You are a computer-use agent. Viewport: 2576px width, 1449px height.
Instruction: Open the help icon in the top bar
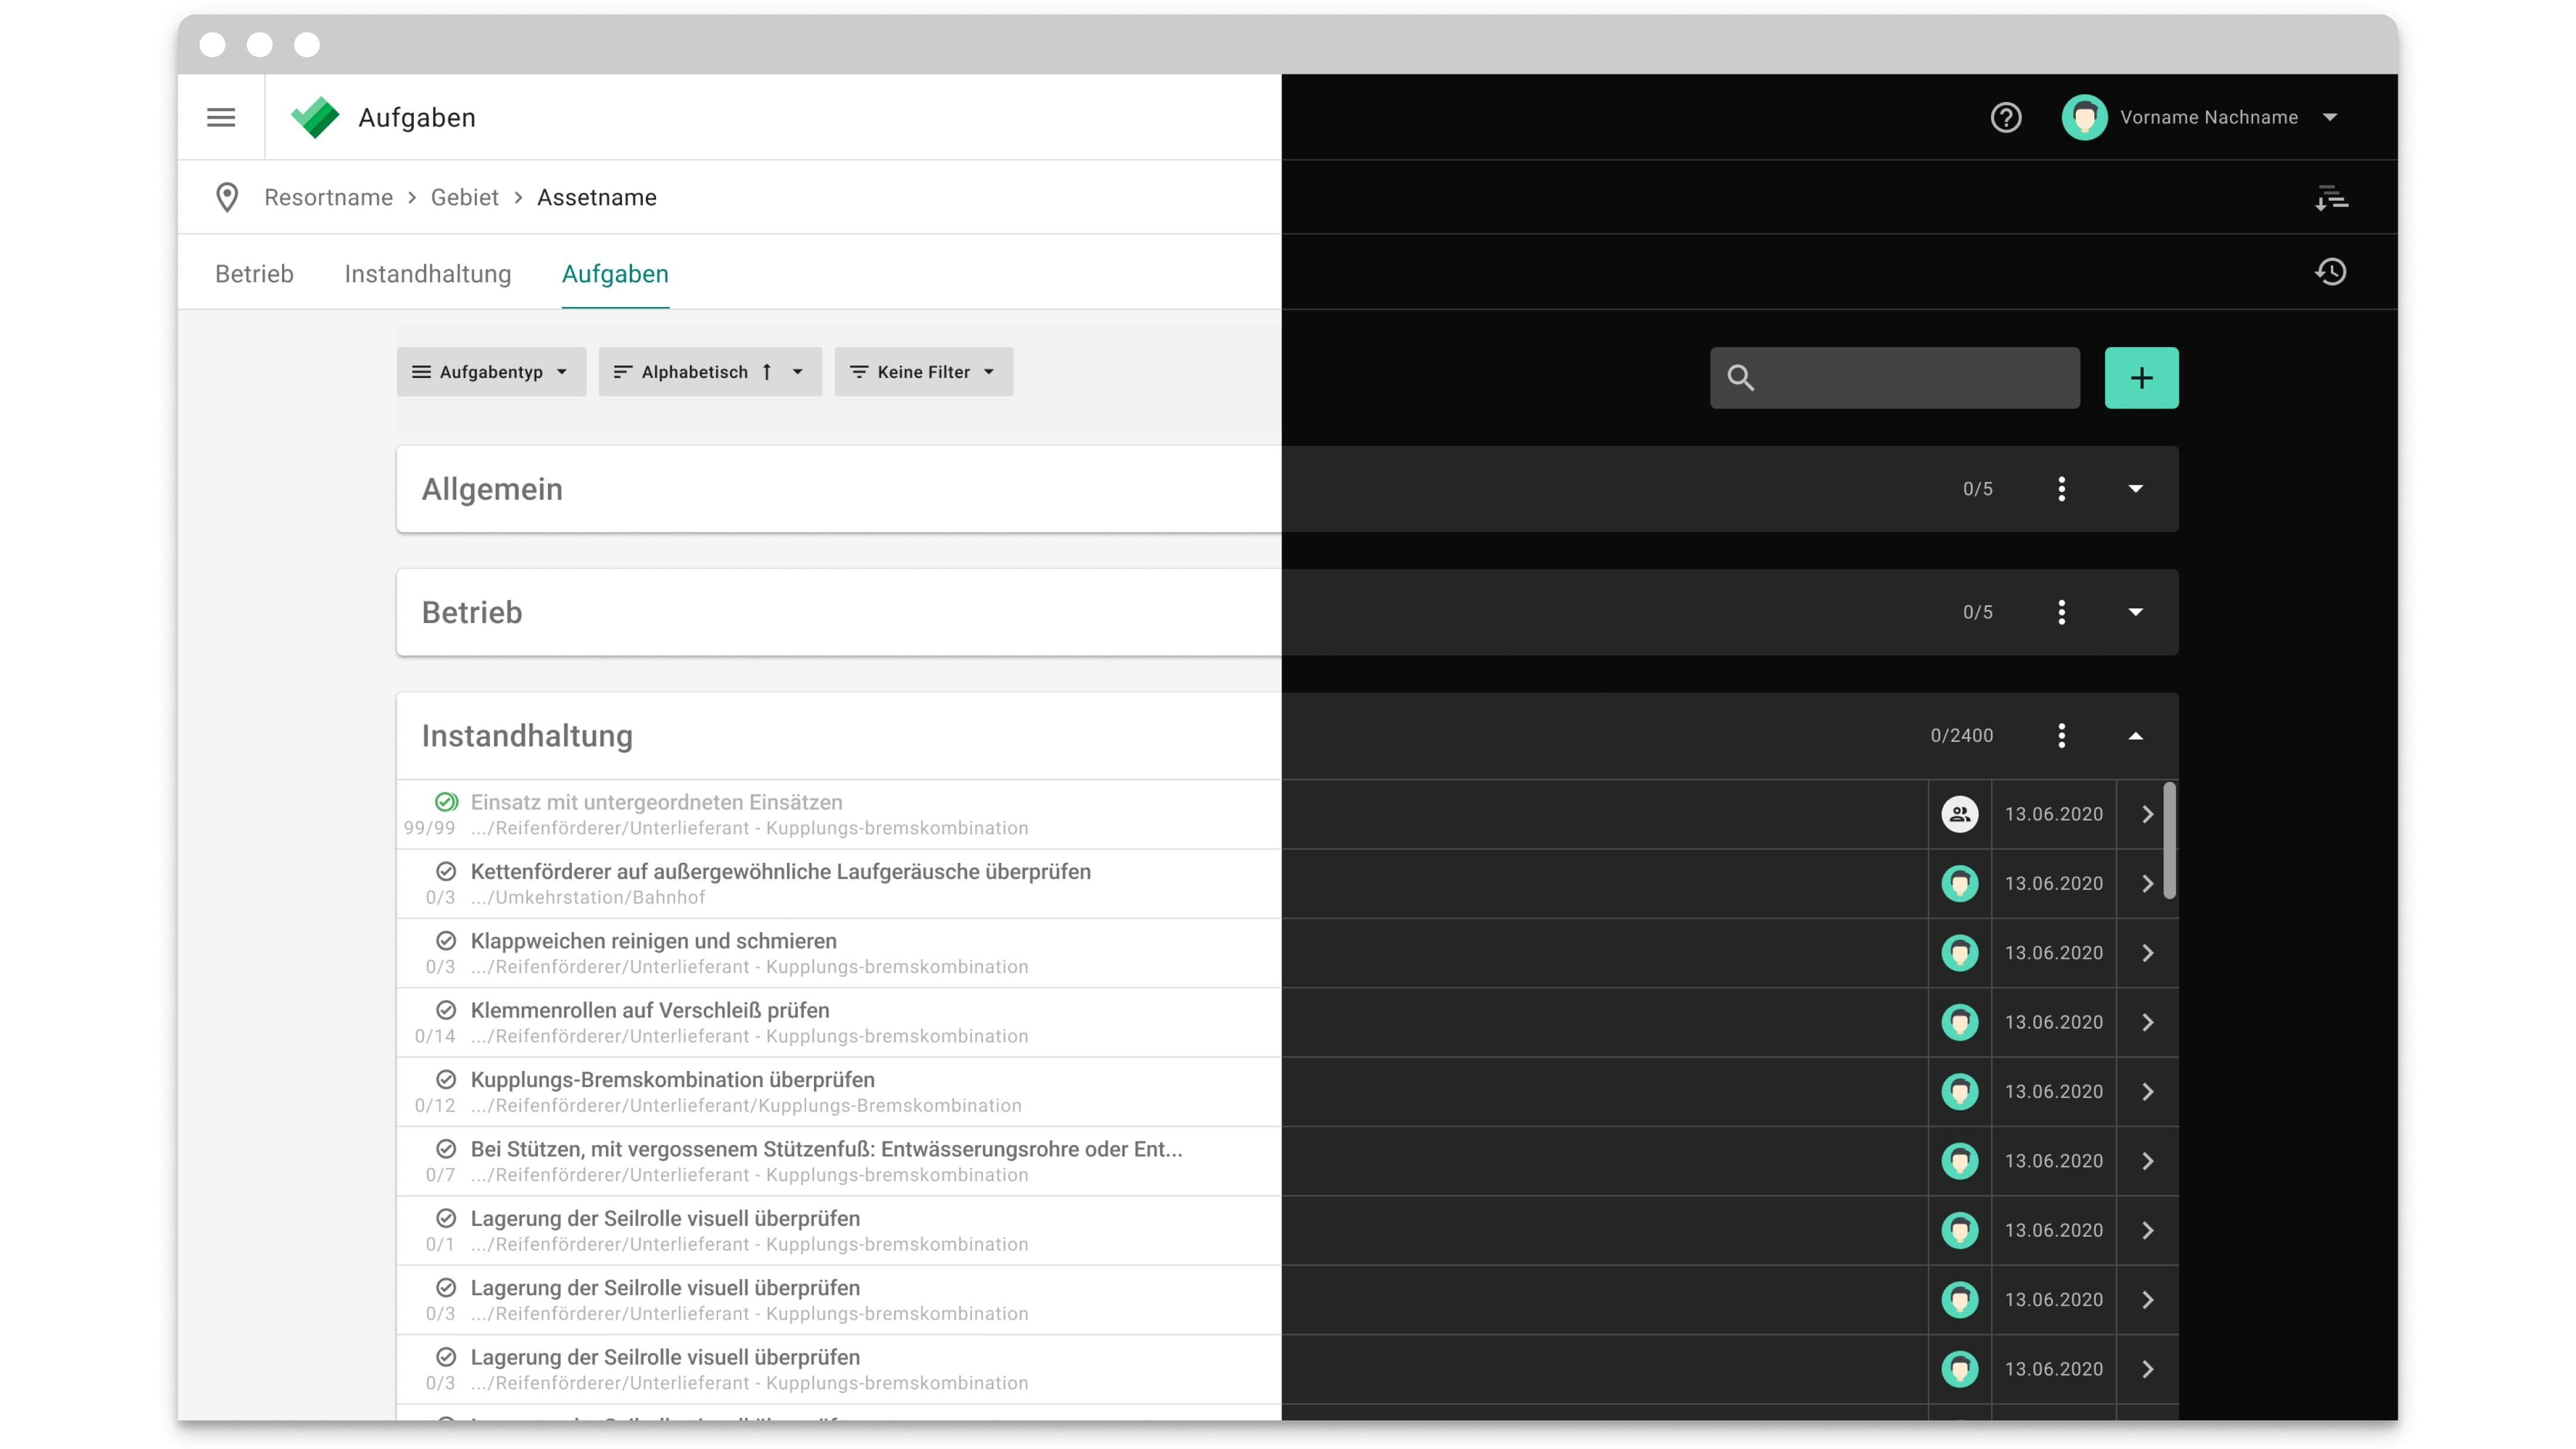click(2006, 117)
